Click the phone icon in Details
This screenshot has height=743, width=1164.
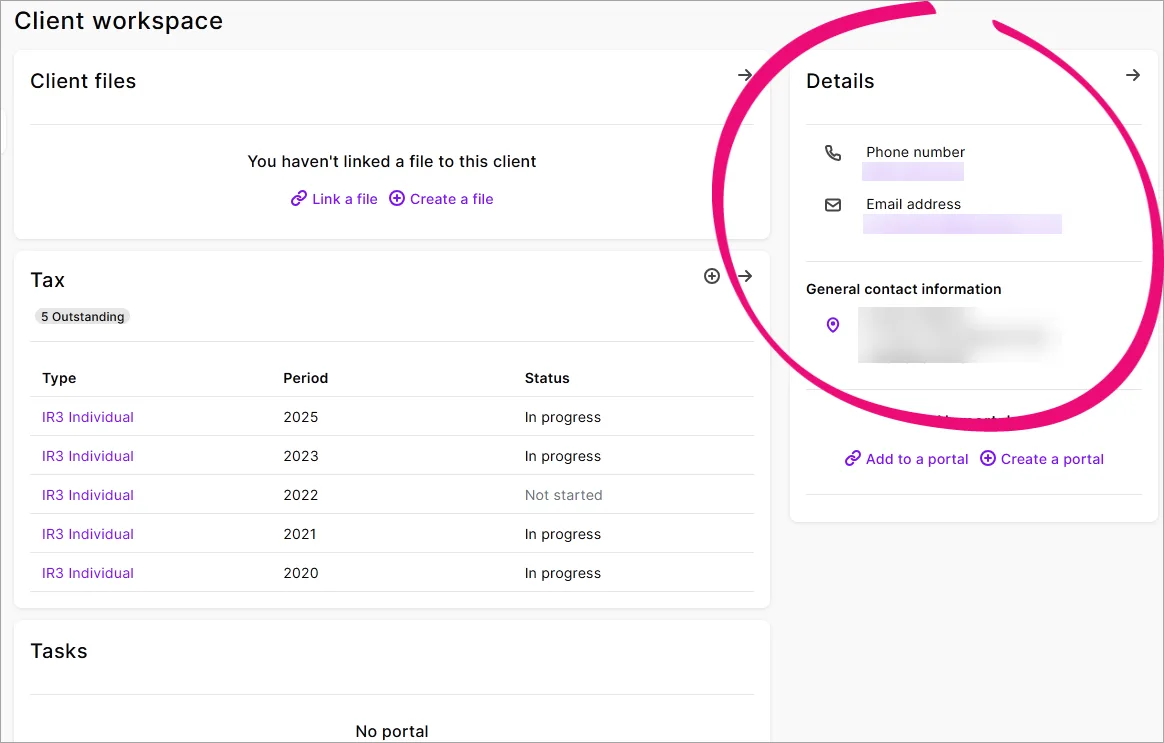coord(833,153)
